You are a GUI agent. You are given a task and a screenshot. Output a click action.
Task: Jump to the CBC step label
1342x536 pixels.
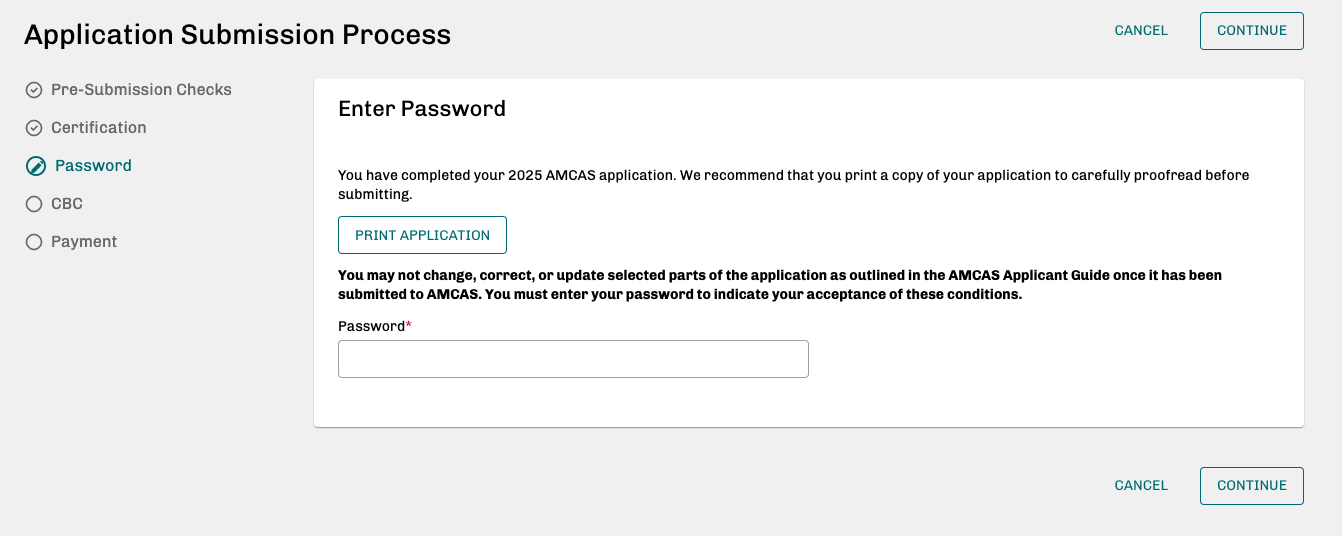click(x=67, y=204)
